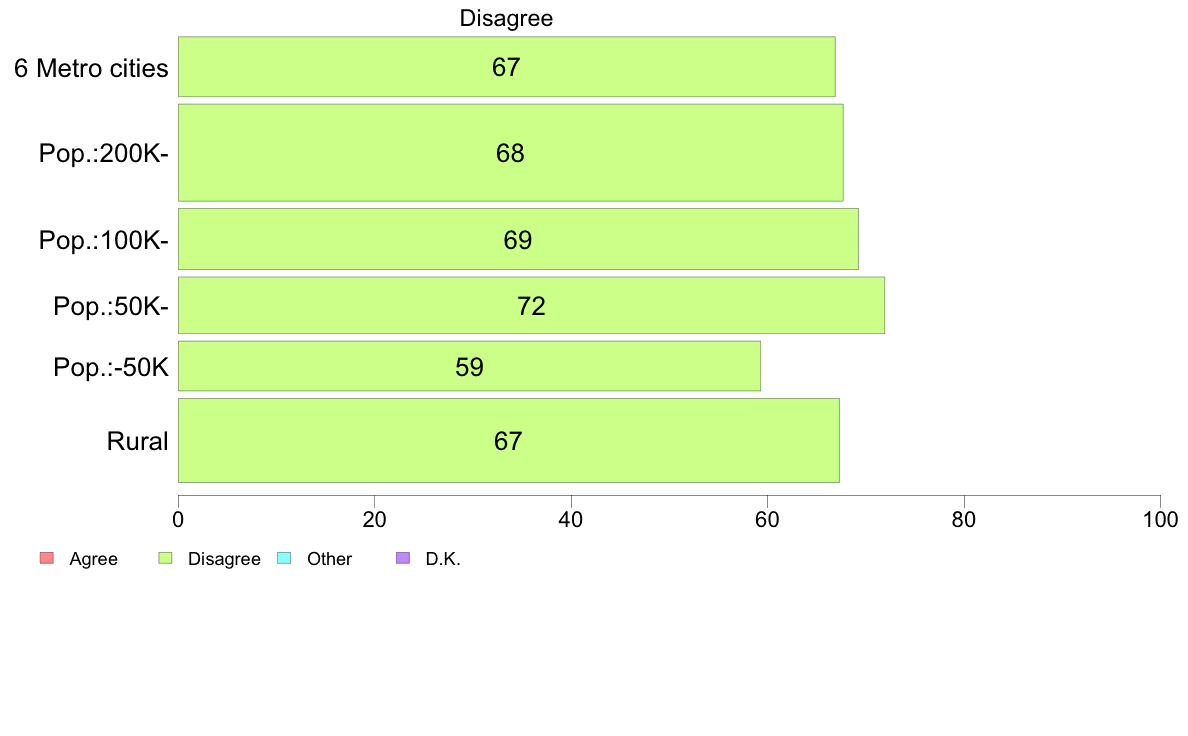Select the Pop.:50K- bar showing 72
Screen dimensions: 1188x736
click(531, 305)
